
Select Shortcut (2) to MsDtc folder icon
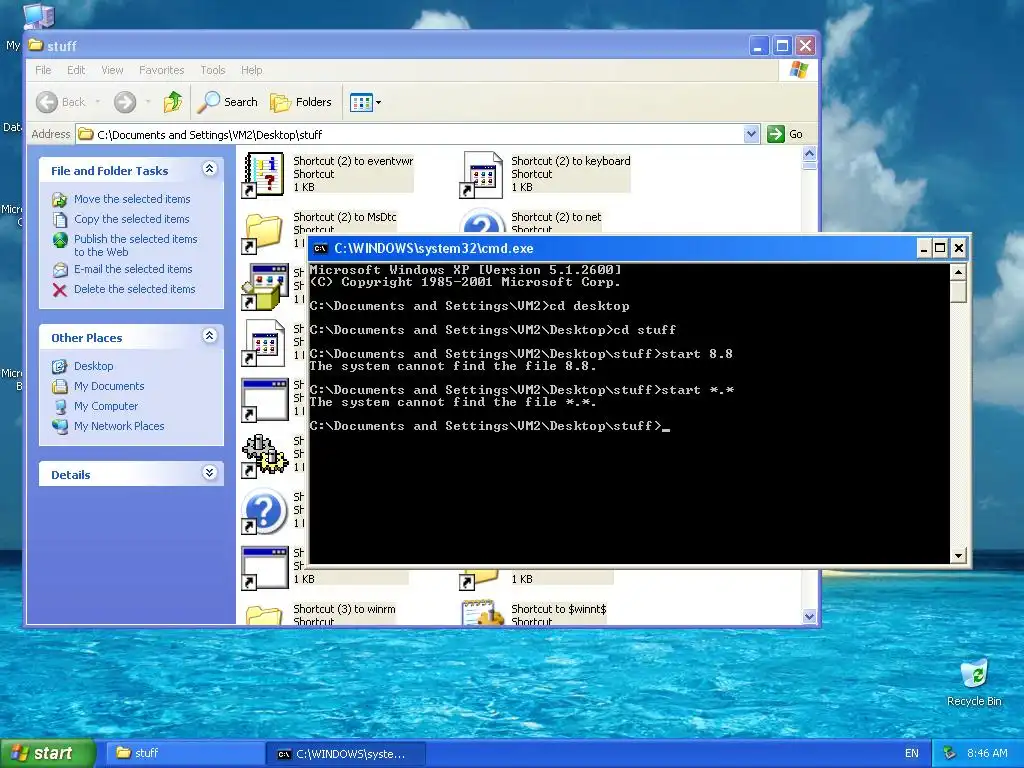point(263,233)
